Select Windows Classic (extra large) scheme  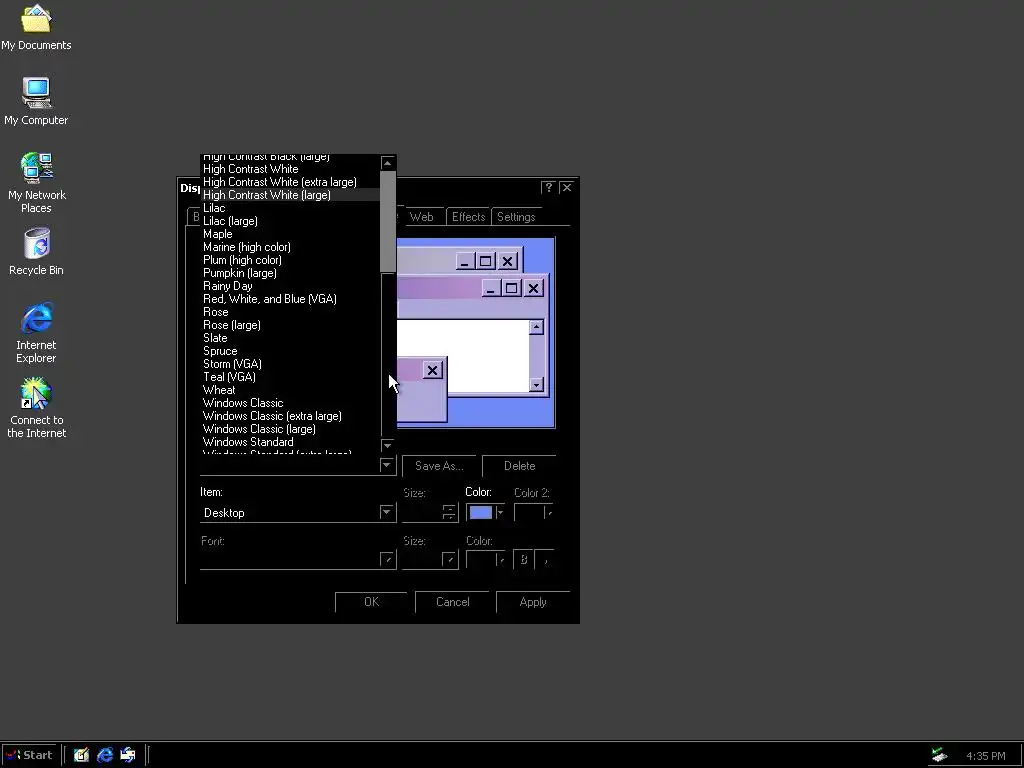(290, 416)
